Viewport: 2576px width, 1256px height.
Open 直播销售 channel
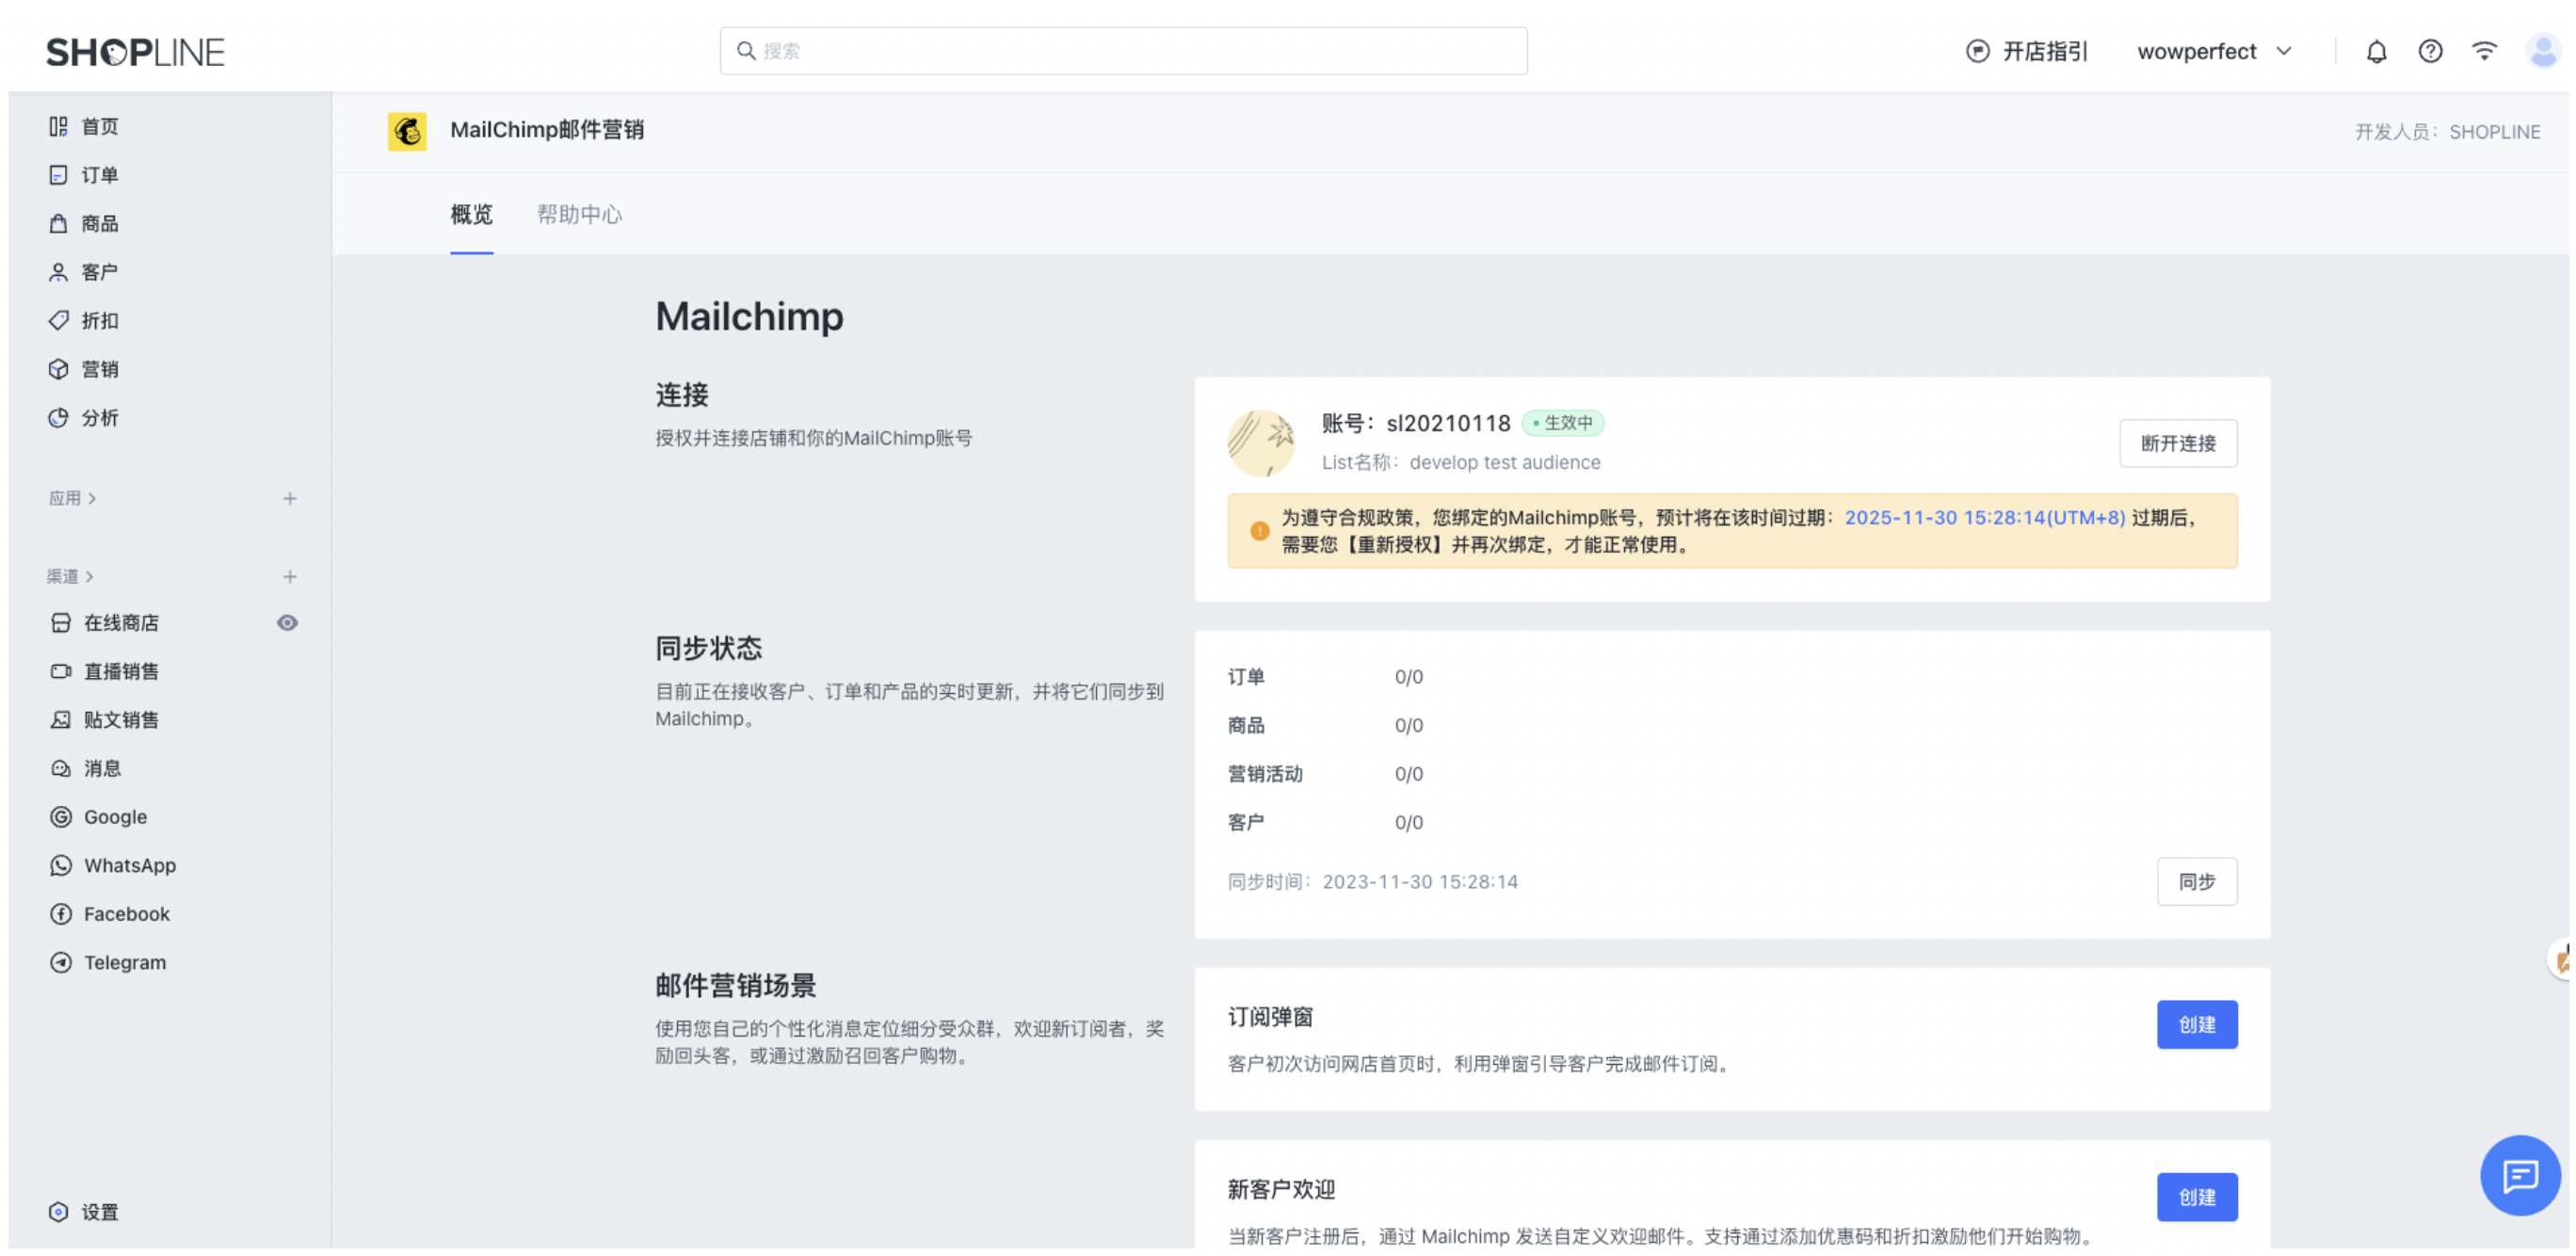click(x=105, y=671)
